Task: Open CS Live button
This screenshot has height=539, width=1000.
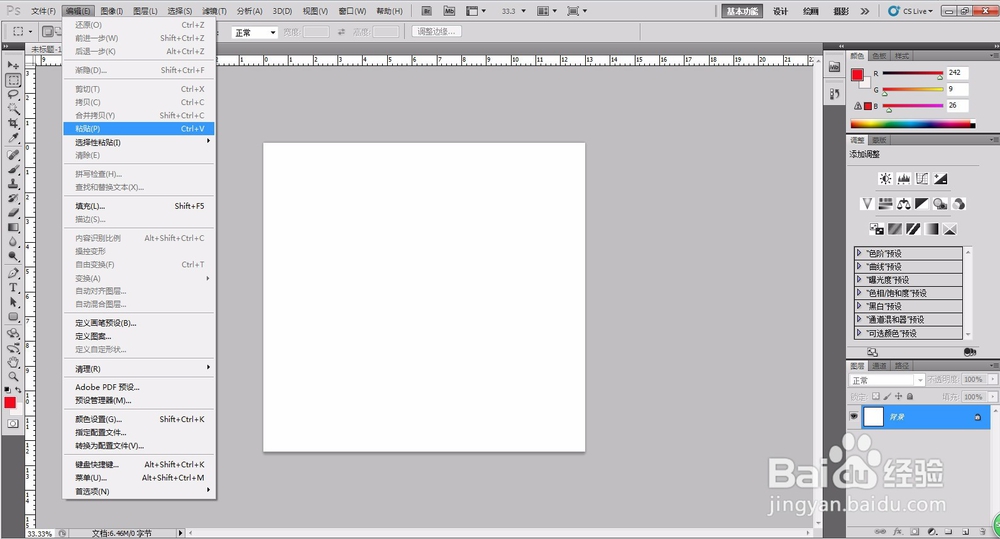Action: [x=911, y=11]
